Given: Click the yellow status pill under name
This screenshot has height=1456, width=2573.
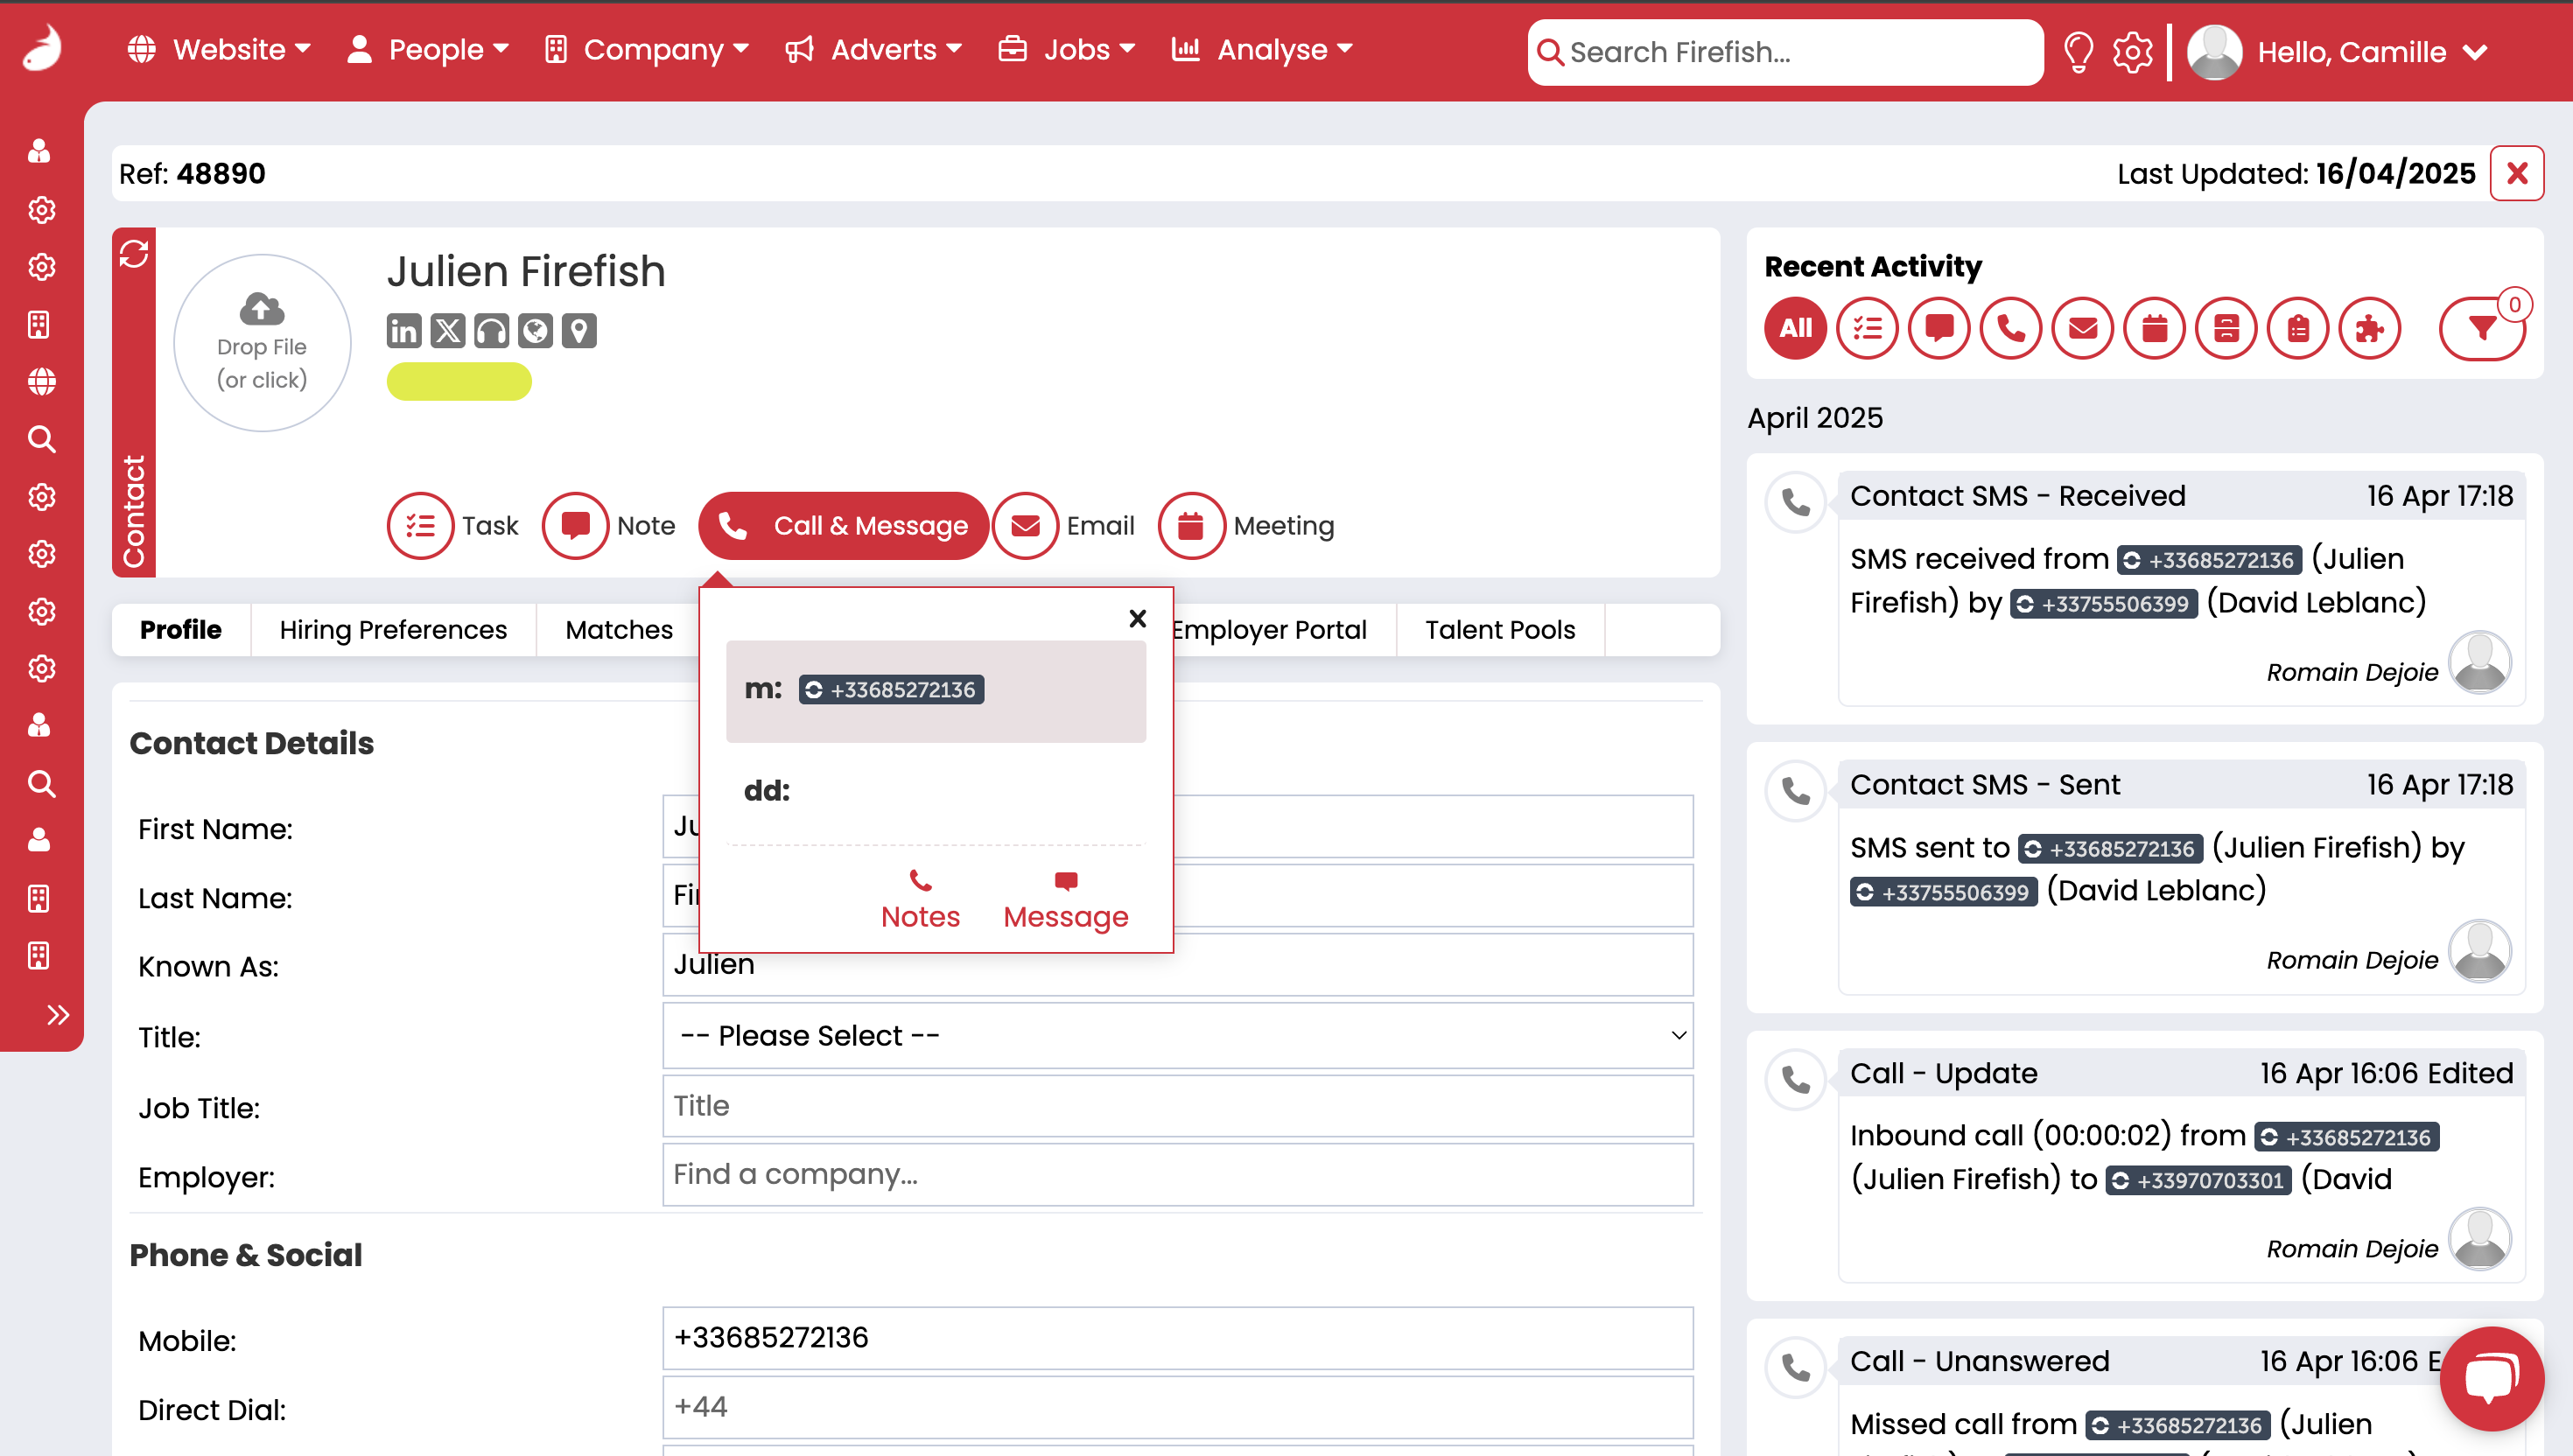Looking at the screenshot, I should pos(459,382).
